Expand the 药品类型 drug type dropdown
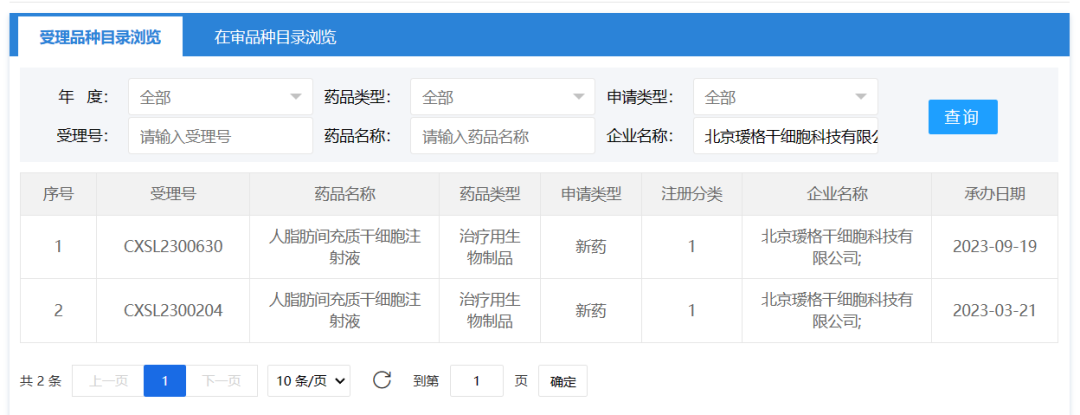Screen dimensions: 1080x415 [x=502, y=97]
